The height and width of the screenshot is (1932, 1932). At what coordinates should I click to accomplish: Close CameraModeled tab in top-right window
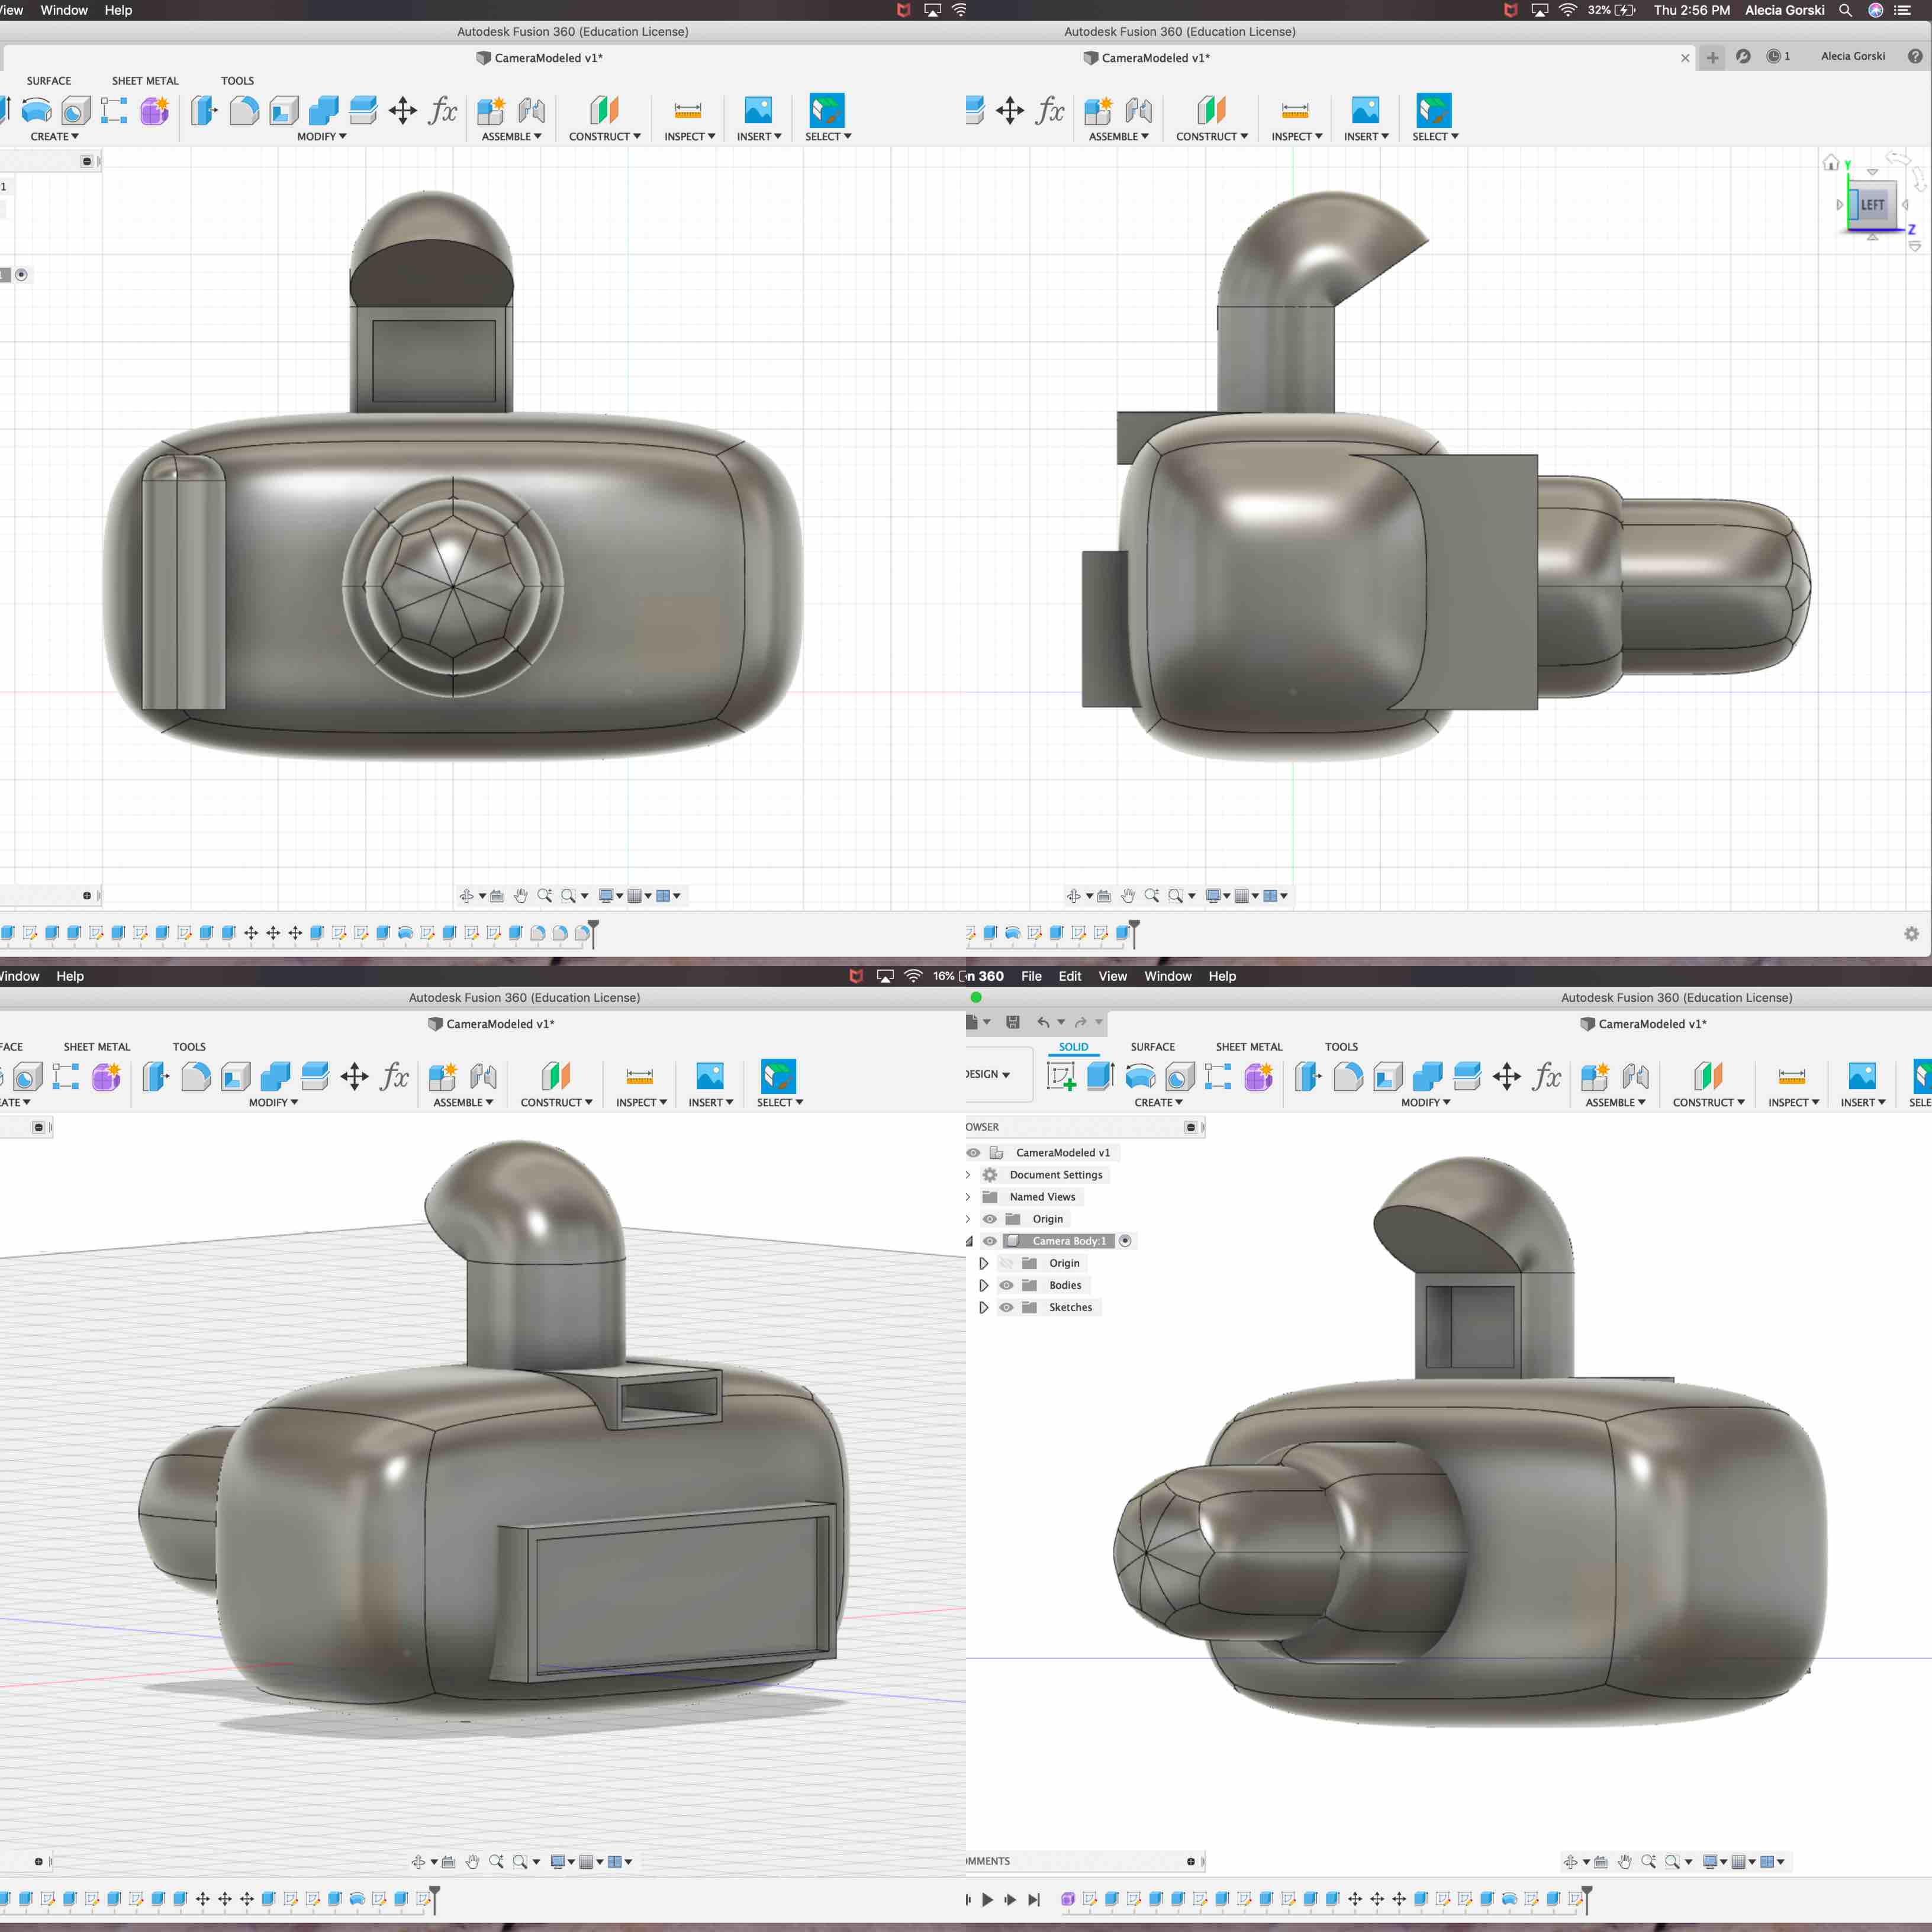coord(1685,58)
